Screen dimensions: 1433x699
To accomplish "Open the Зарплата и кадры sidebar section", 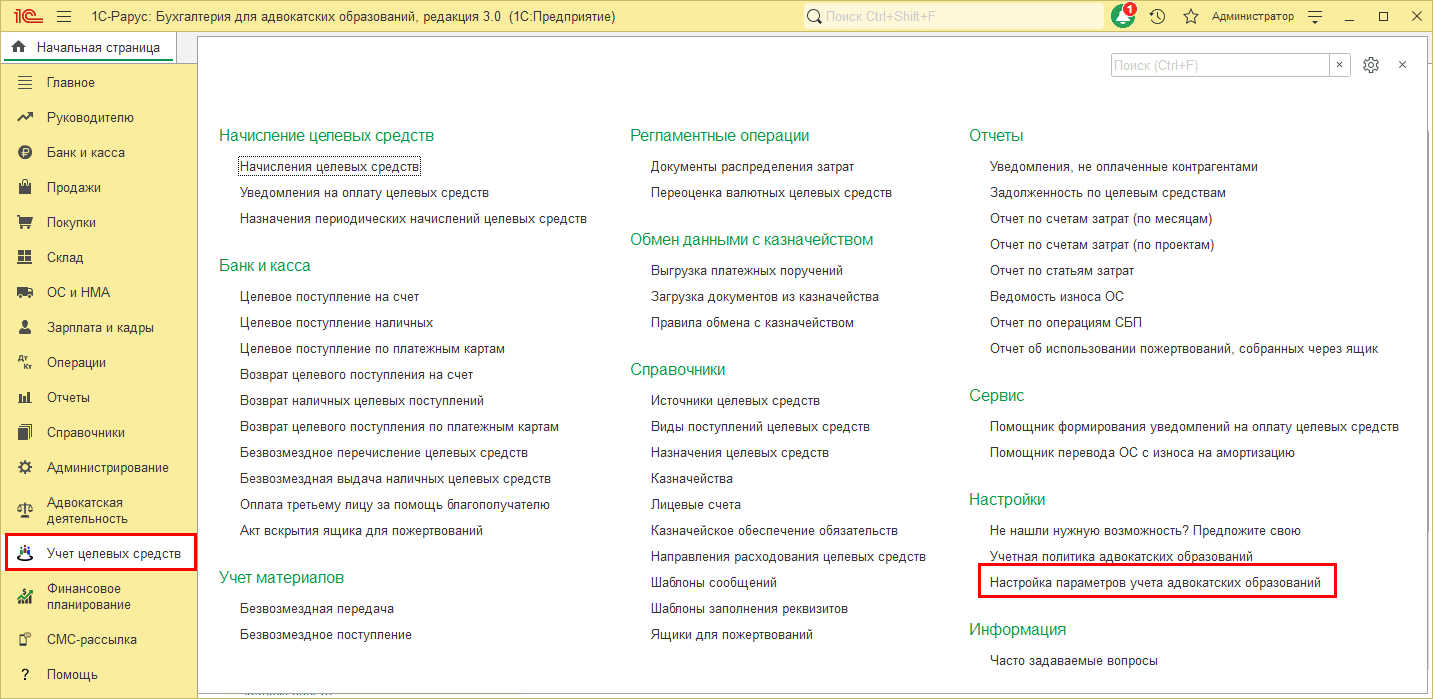I will point(100,328).
